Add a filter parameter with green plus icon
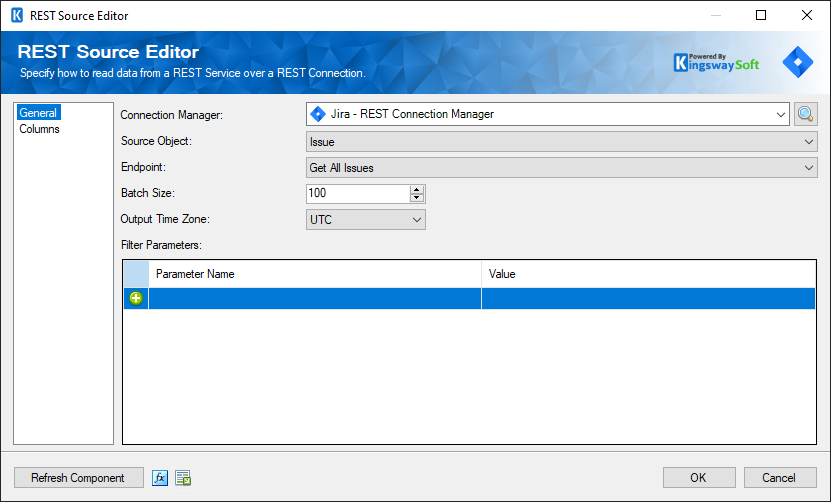The image size is (831, 502). click(x=136, y=298)
